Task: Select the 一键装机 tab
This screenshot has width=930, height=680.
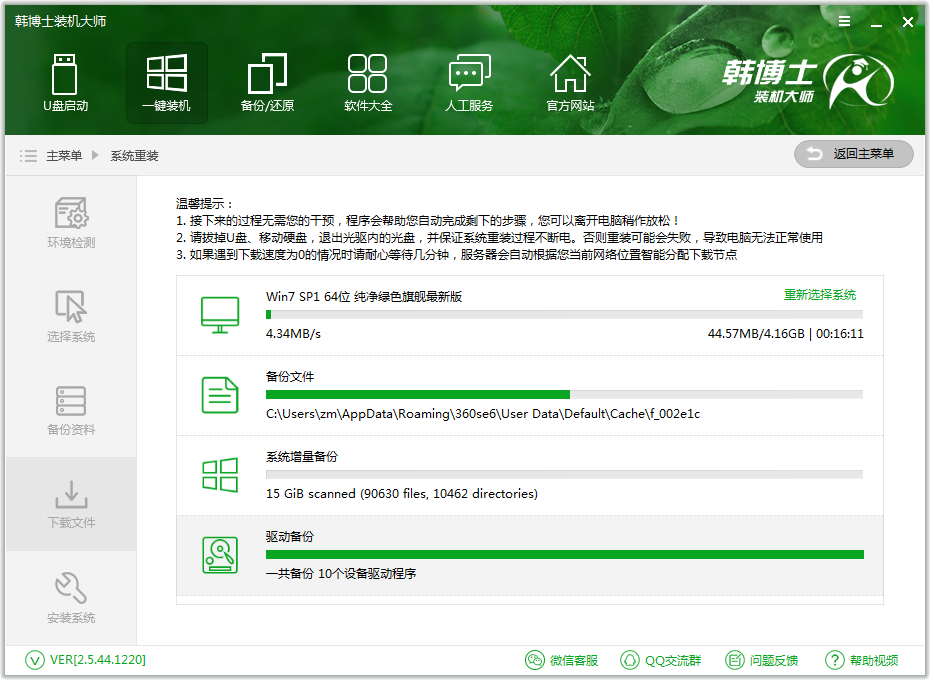Action: [167, 82]
